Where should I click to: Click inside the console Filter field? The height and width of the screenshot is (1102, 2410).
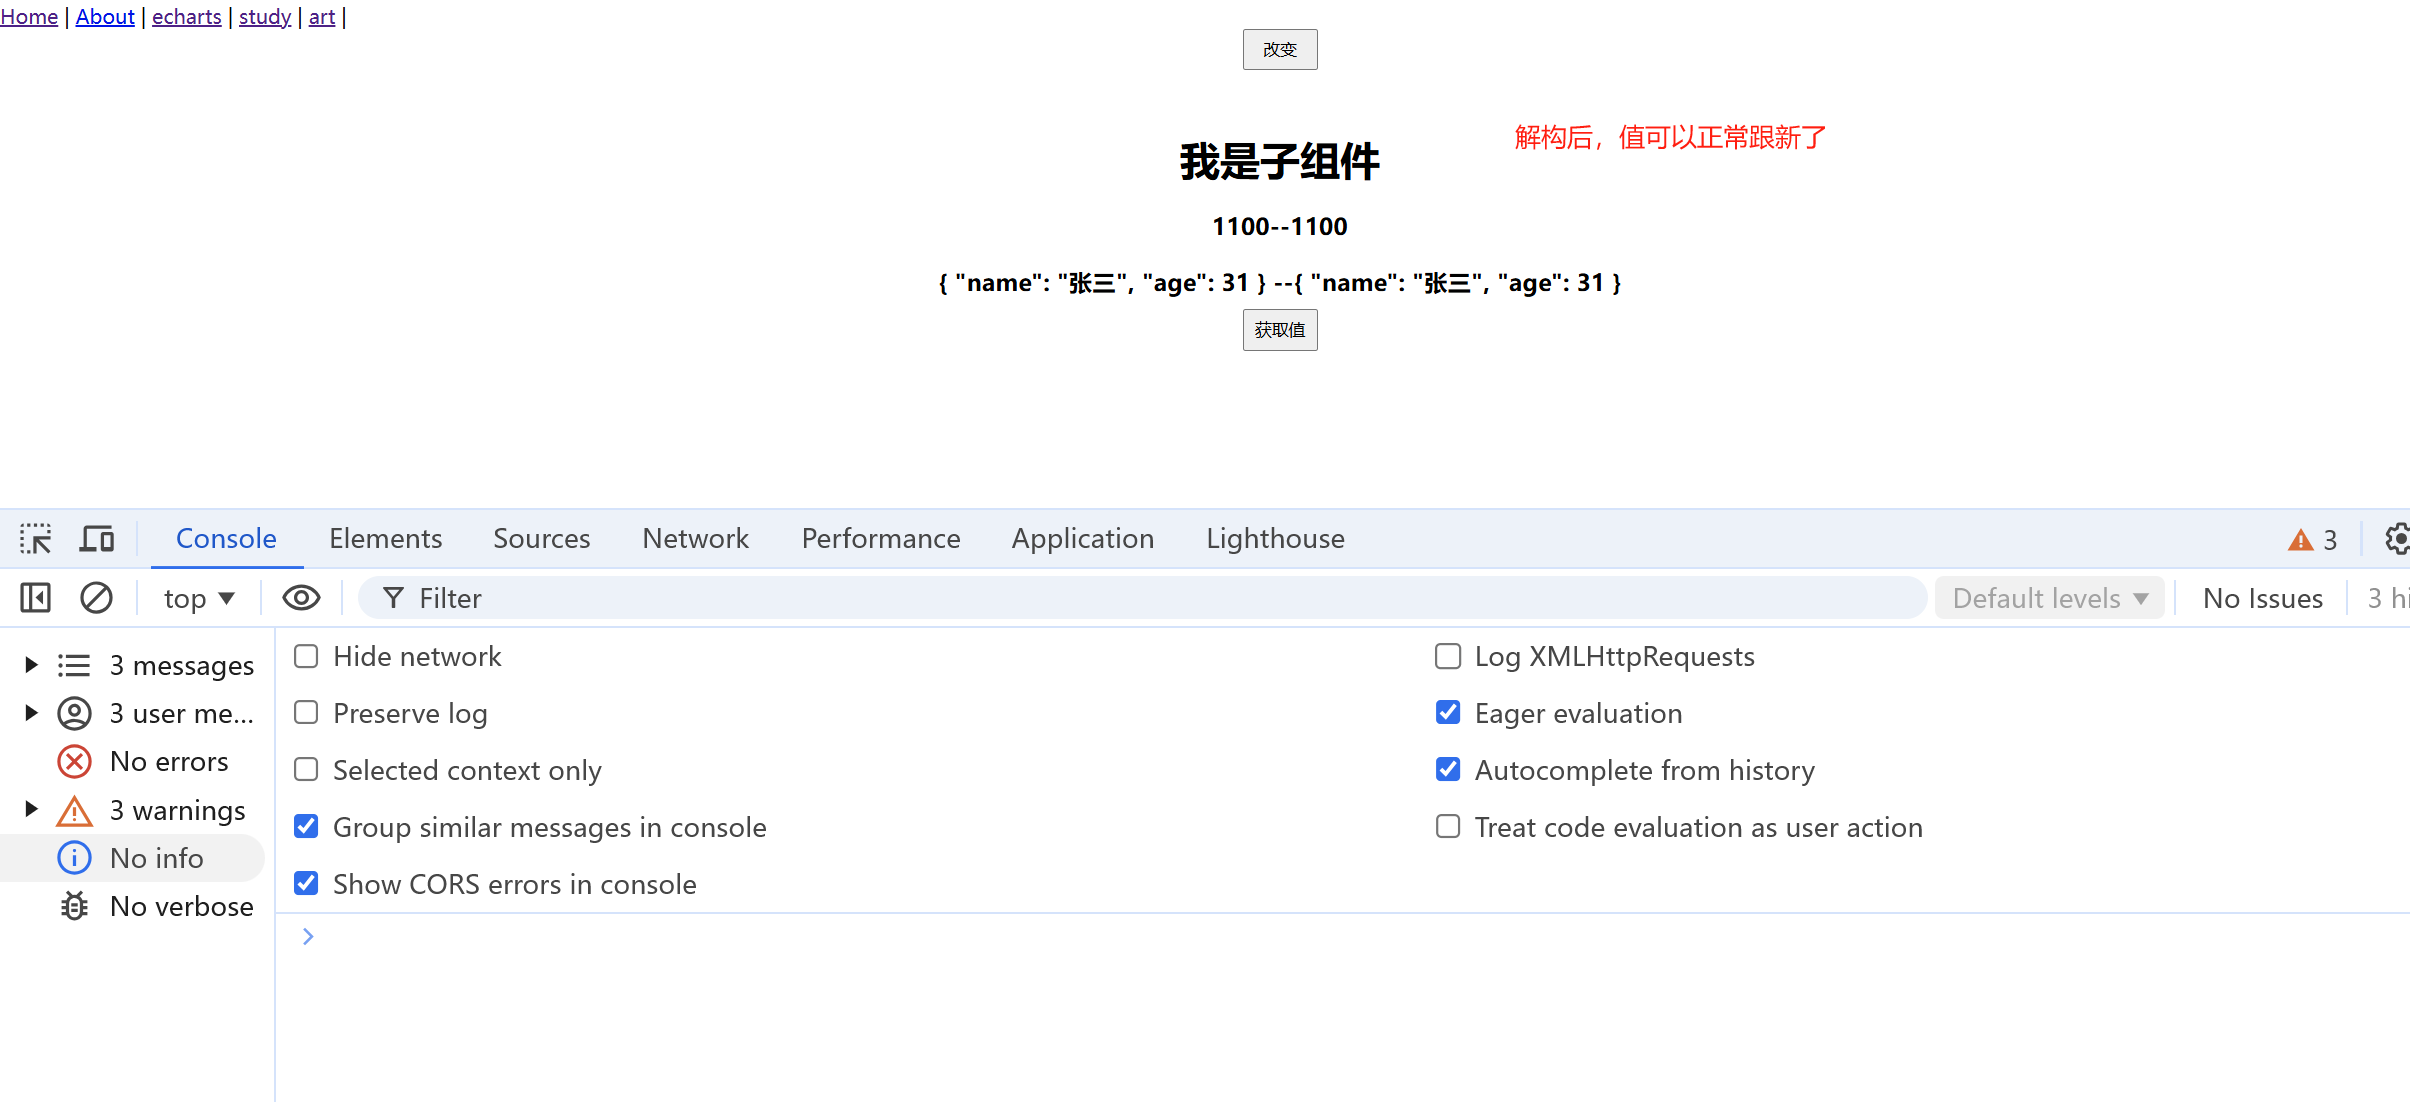(x=700, y=597)
